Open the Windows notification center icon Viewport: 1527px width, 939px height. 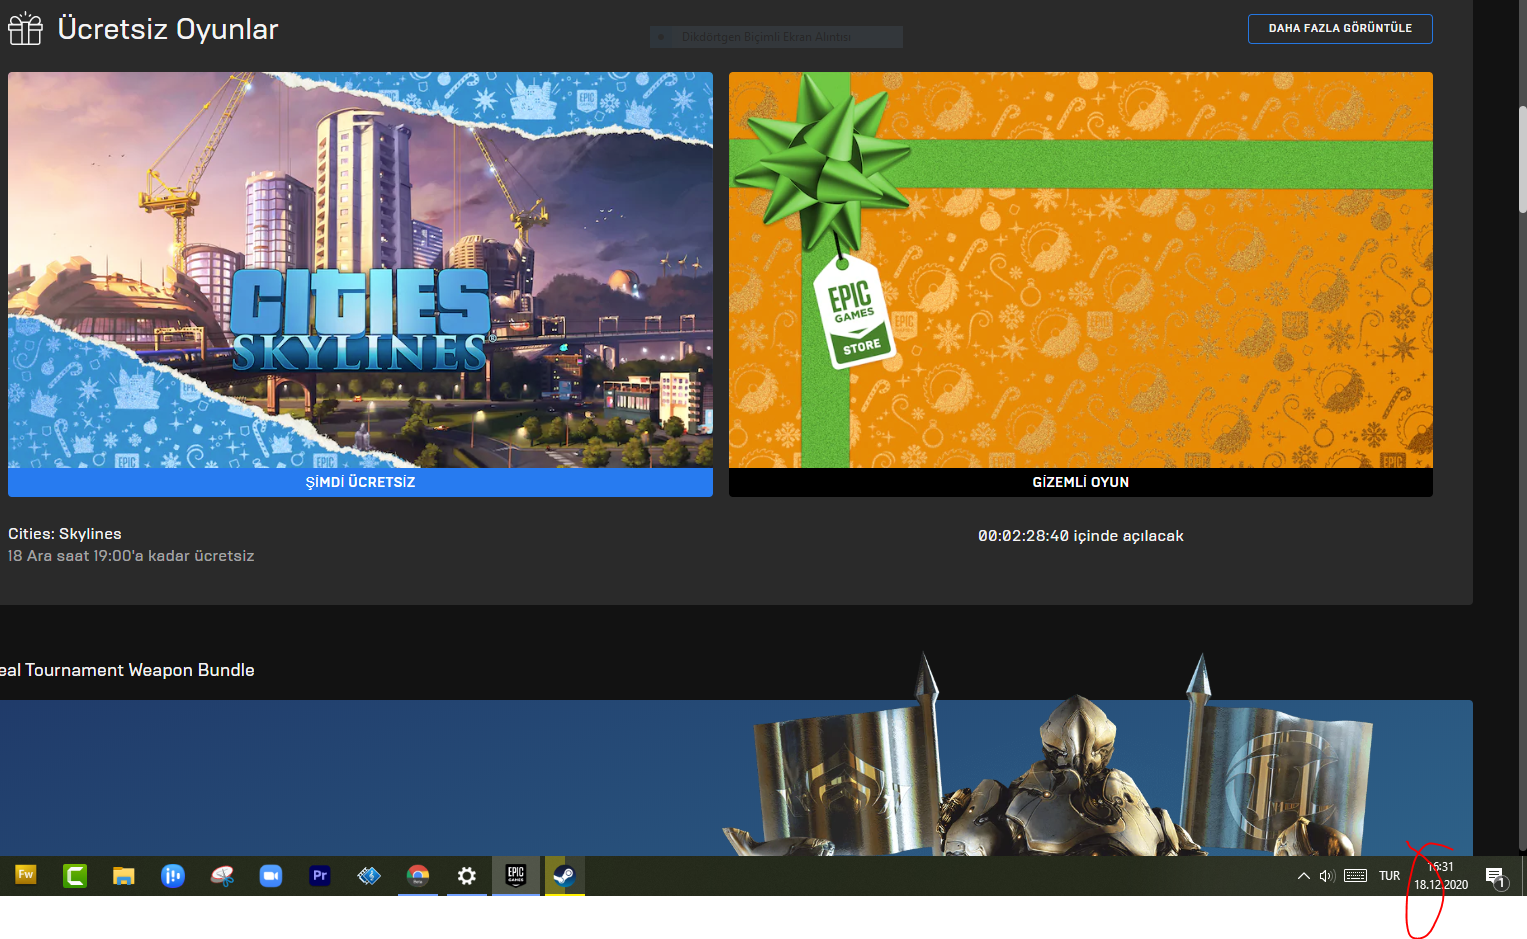(1496, 877)
